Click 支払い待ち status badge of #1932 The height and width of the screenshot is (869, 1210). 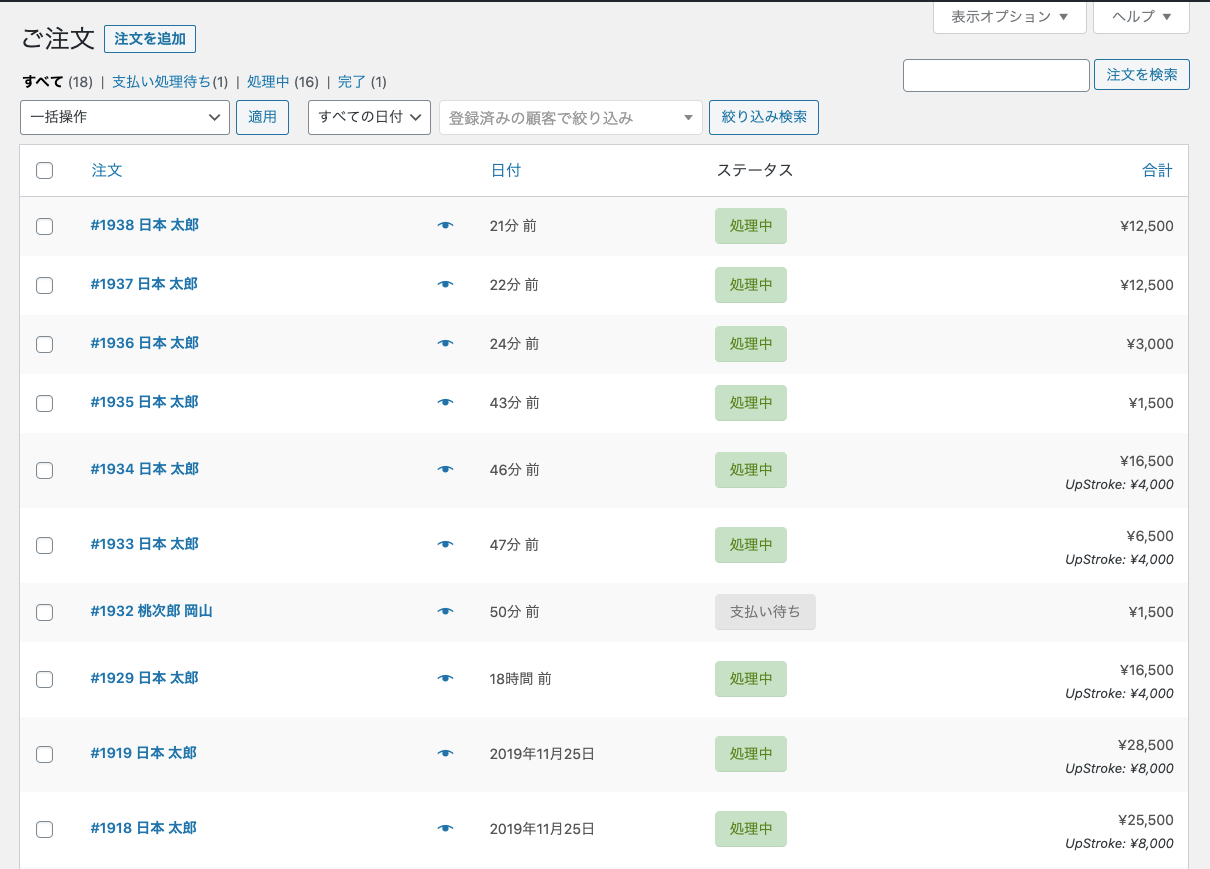point(765,612)
